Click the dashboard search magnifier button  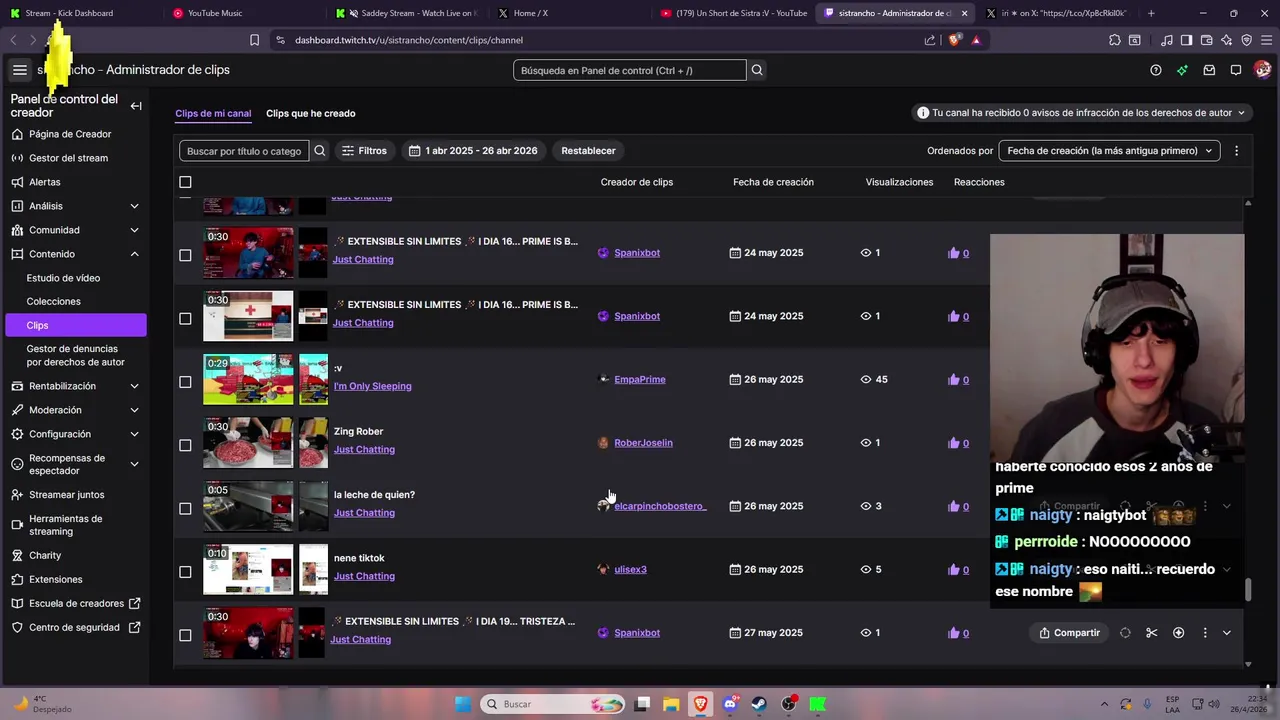coord(757,70)
